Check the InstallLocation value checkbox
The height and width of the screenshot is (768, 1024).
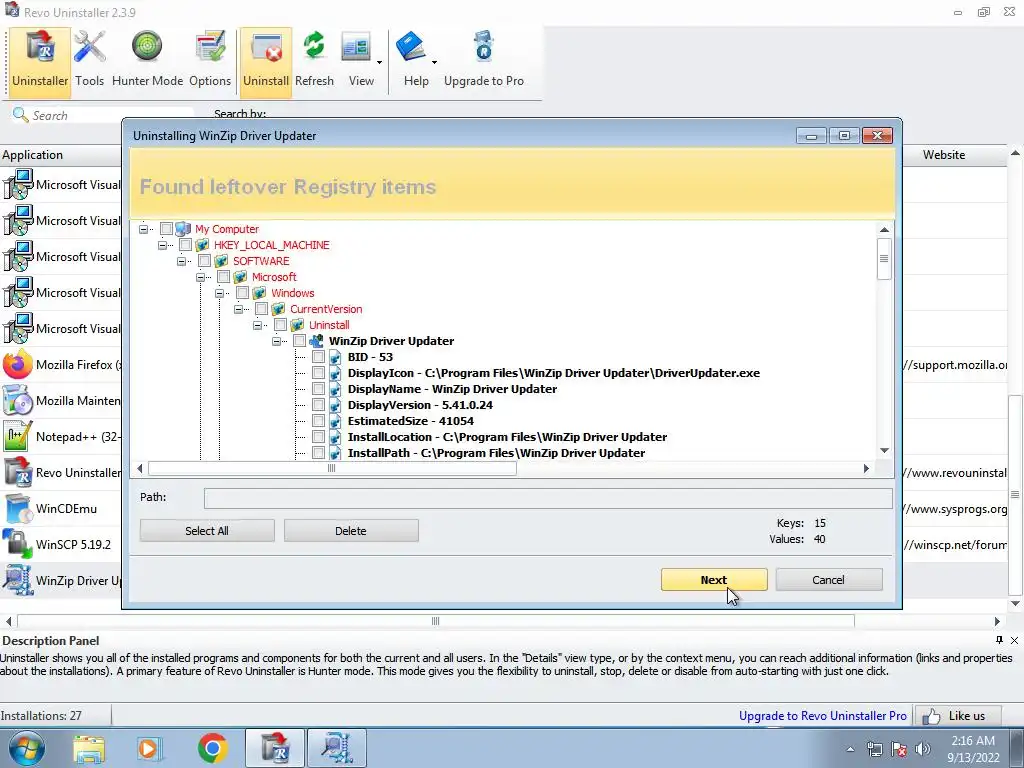click(318, 437)
